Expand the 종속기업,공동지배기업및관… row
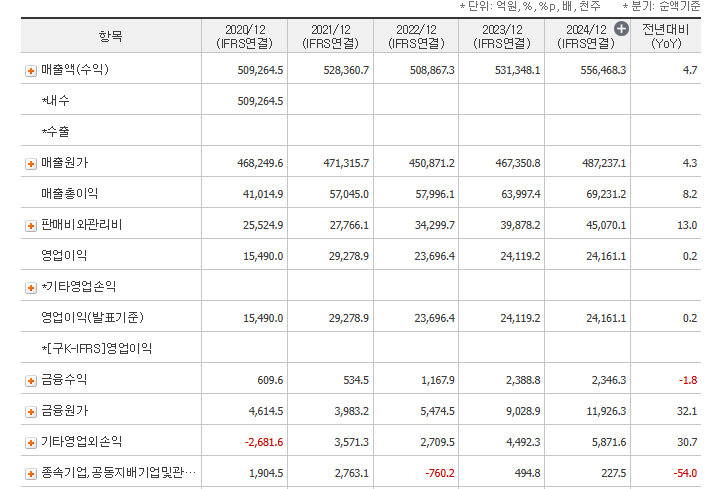This screenshot has width=707, height=489. coord(31,474)
